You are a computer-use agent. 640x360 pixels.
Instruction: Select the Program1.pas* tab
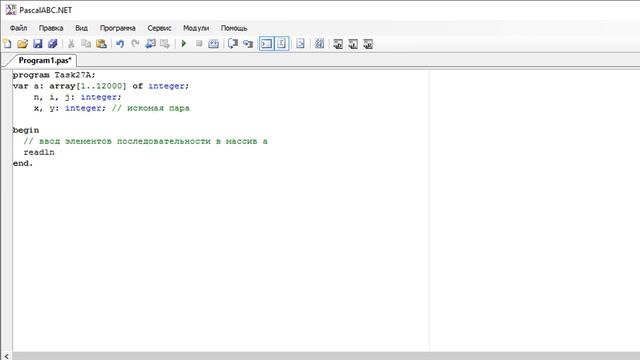44,60
